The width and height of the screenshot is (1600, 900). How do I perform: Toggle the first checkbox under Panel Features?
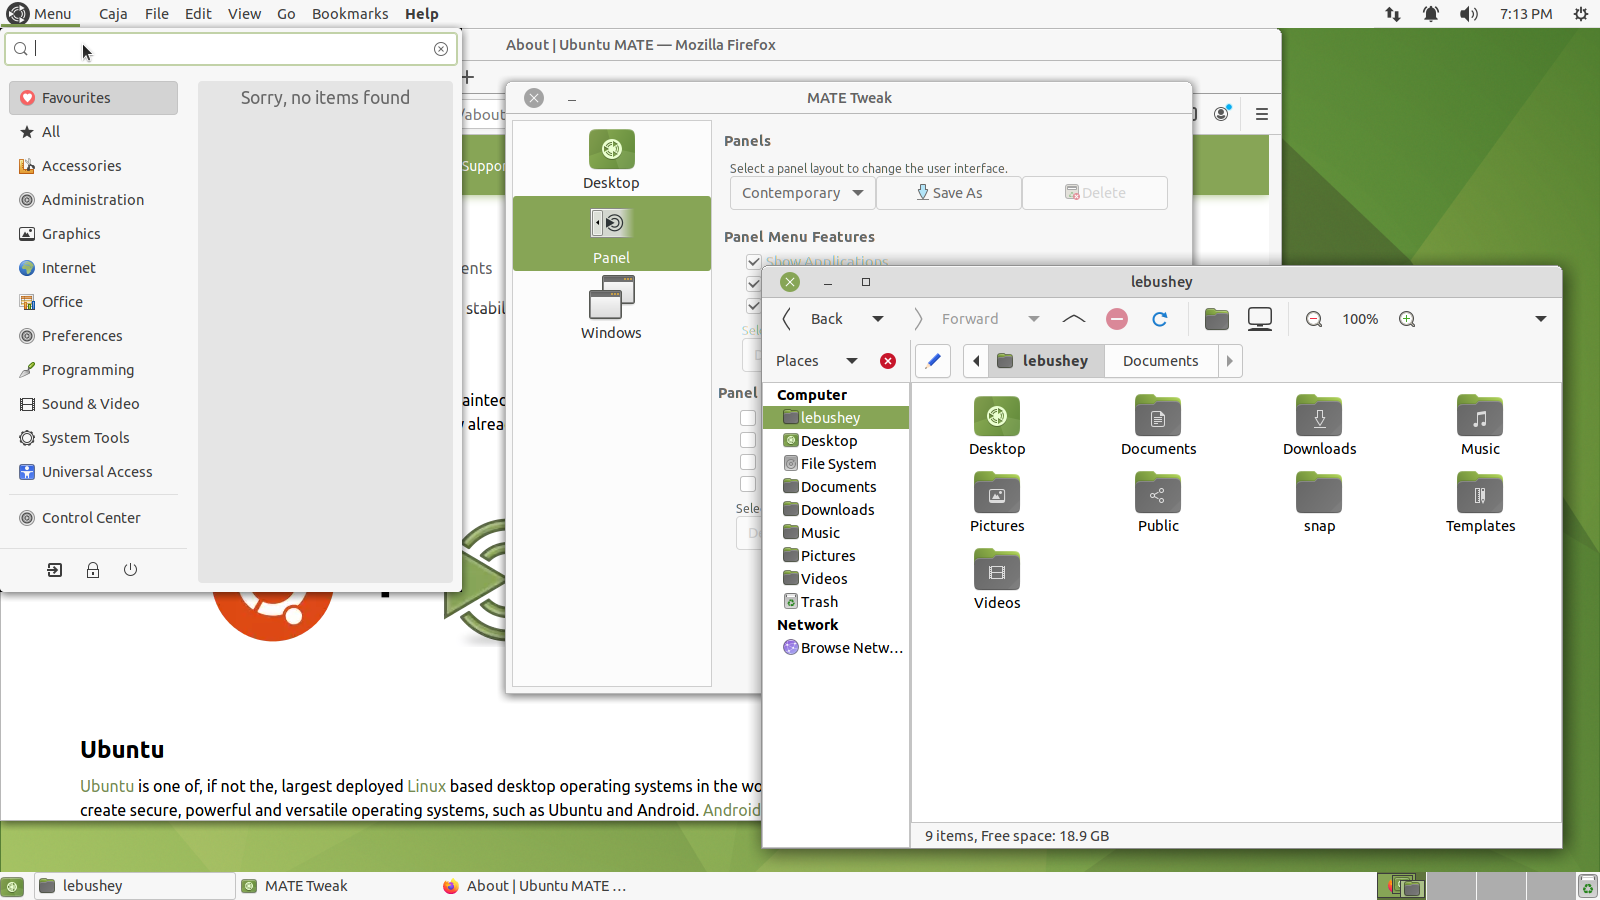pos(748,418)
